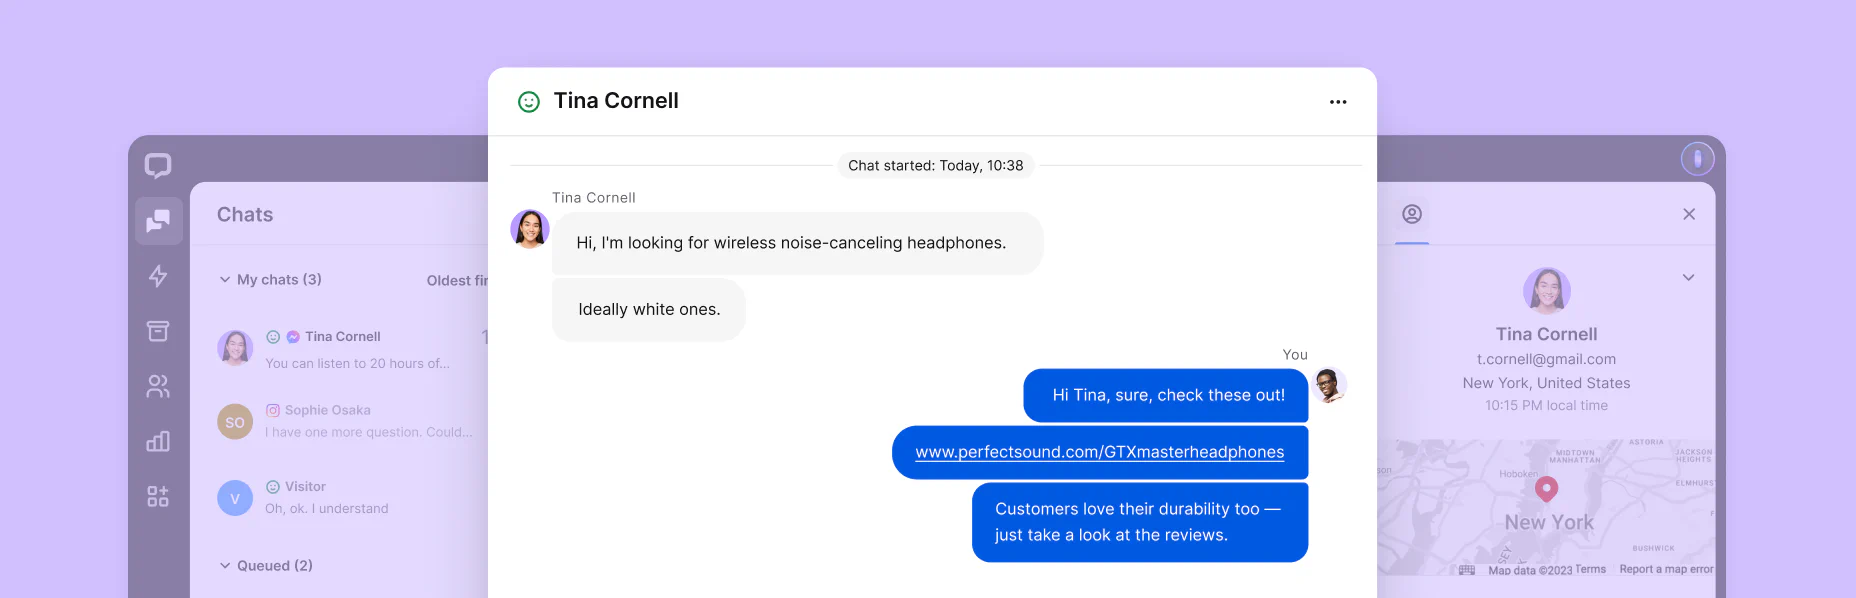Open the Apps marketplace icon
The width and height of the screenshot is (1856, 598).
(x=158, y=496)
